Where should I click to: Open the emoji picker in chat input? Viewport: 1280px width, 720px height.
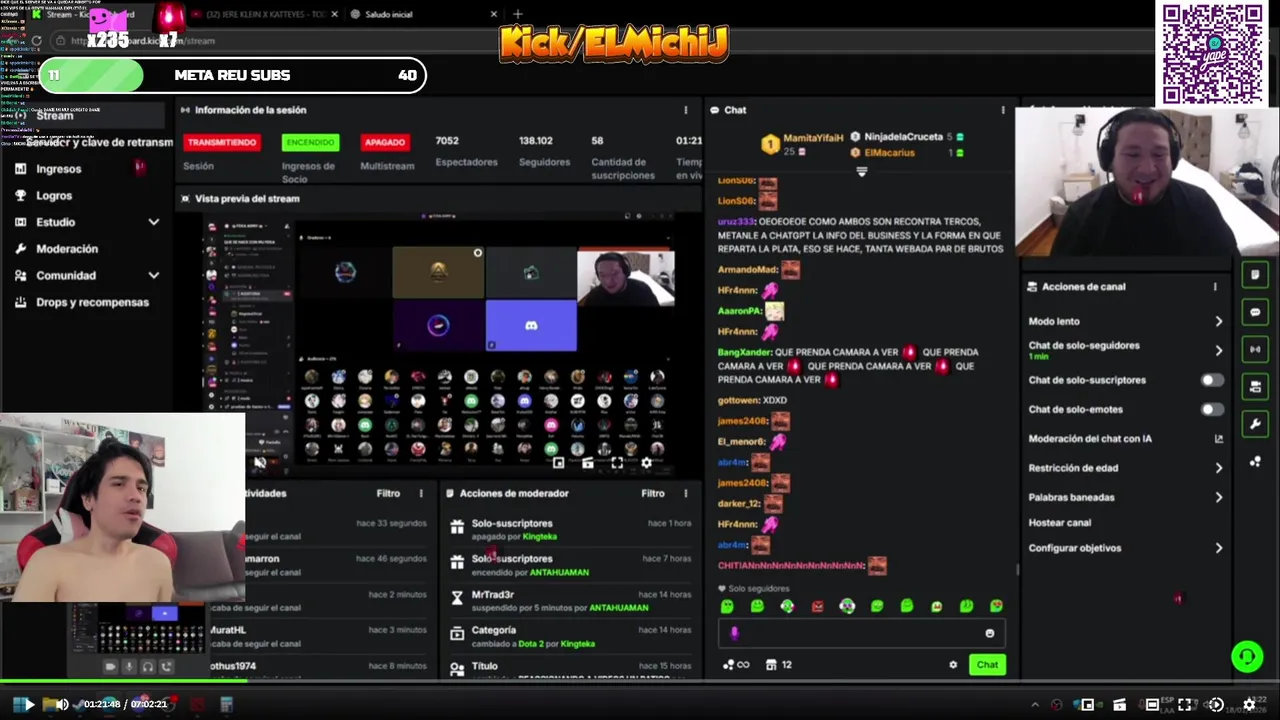coord(990,633)
